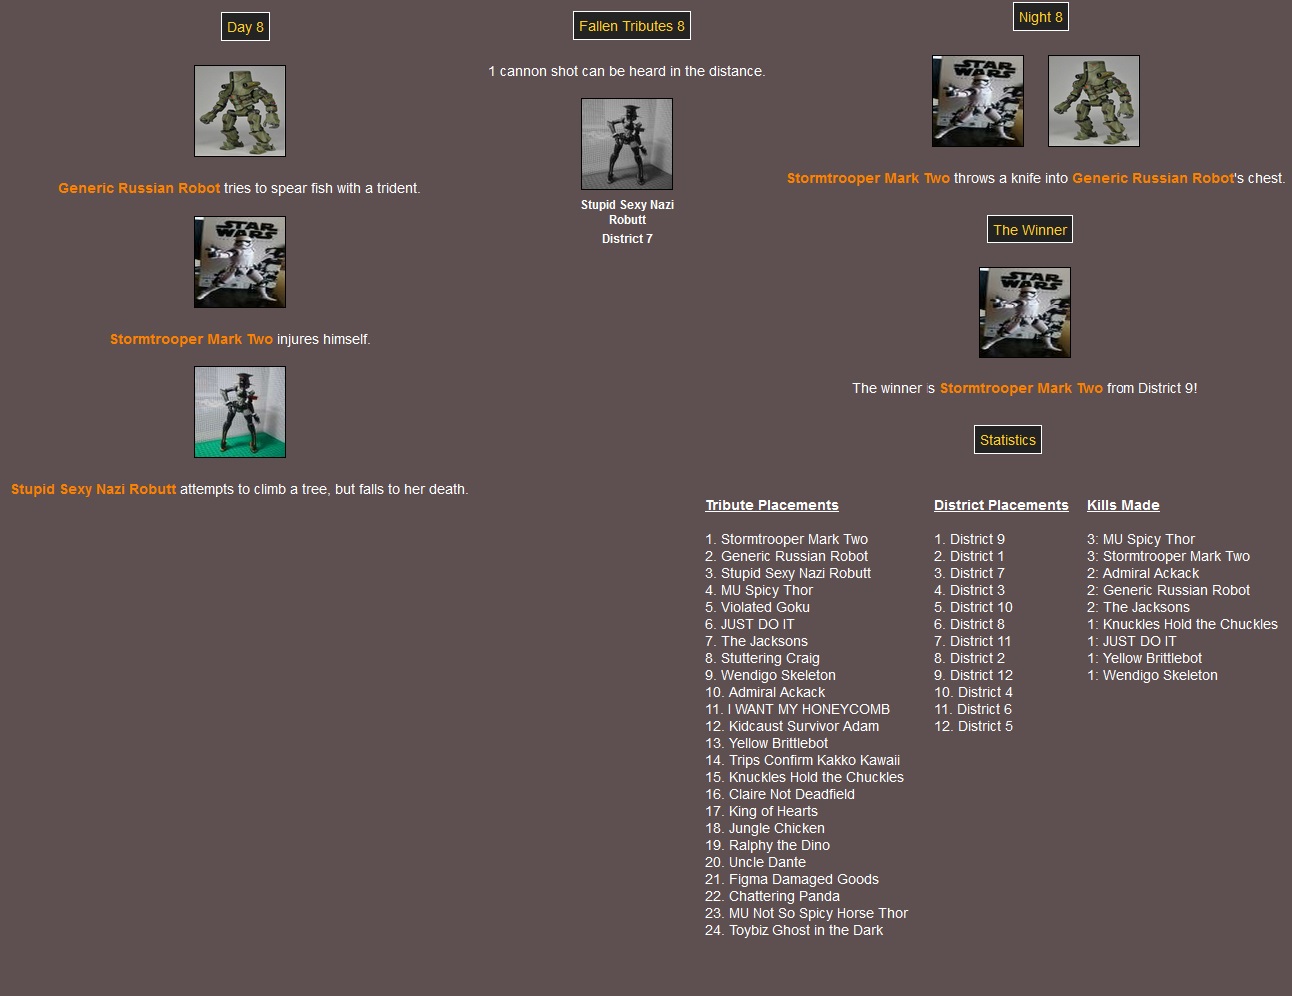Select '17. King of Hearts' row
This screenshot has height=996, width=1292.
tap(761, 811)
